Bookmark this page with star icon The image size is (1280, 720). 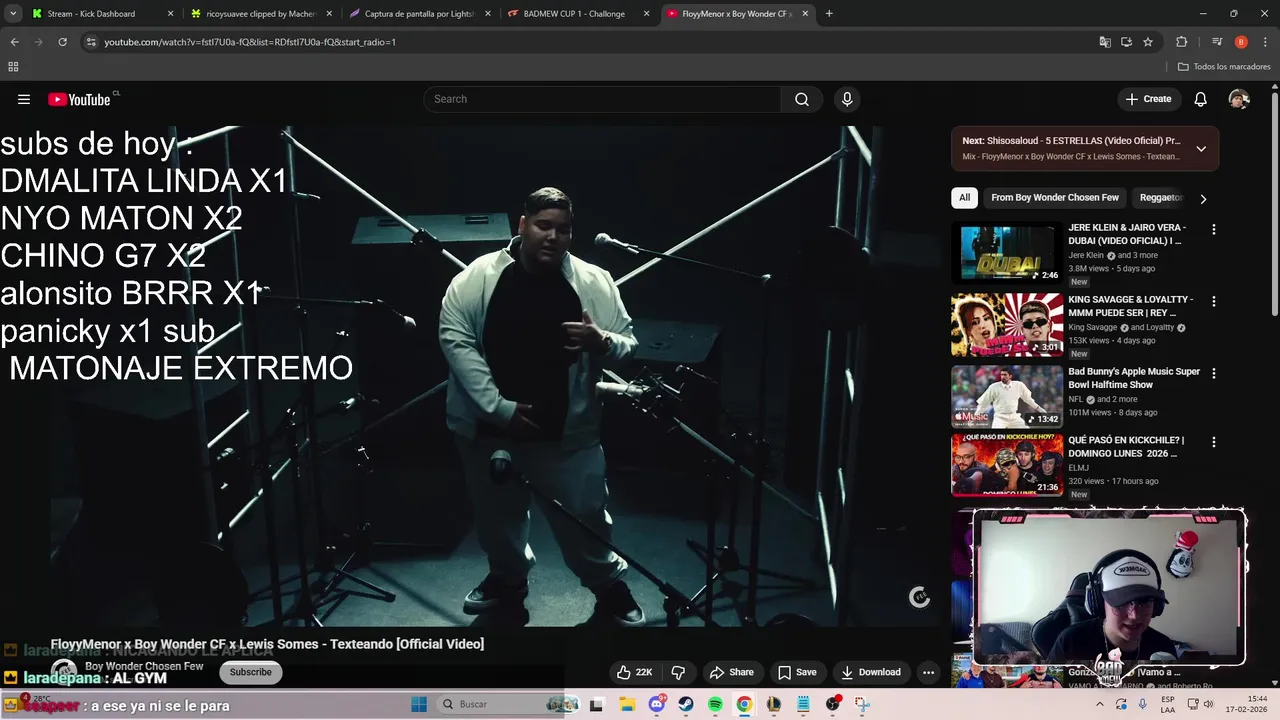tap(1148, 42)
